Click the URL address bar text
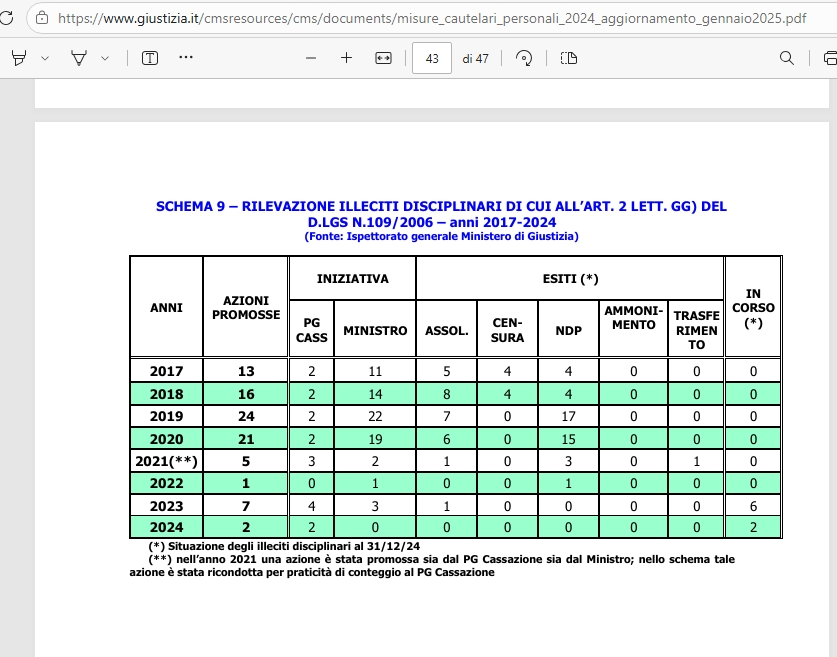The image size is (837, 657). (x=420, y=18)
